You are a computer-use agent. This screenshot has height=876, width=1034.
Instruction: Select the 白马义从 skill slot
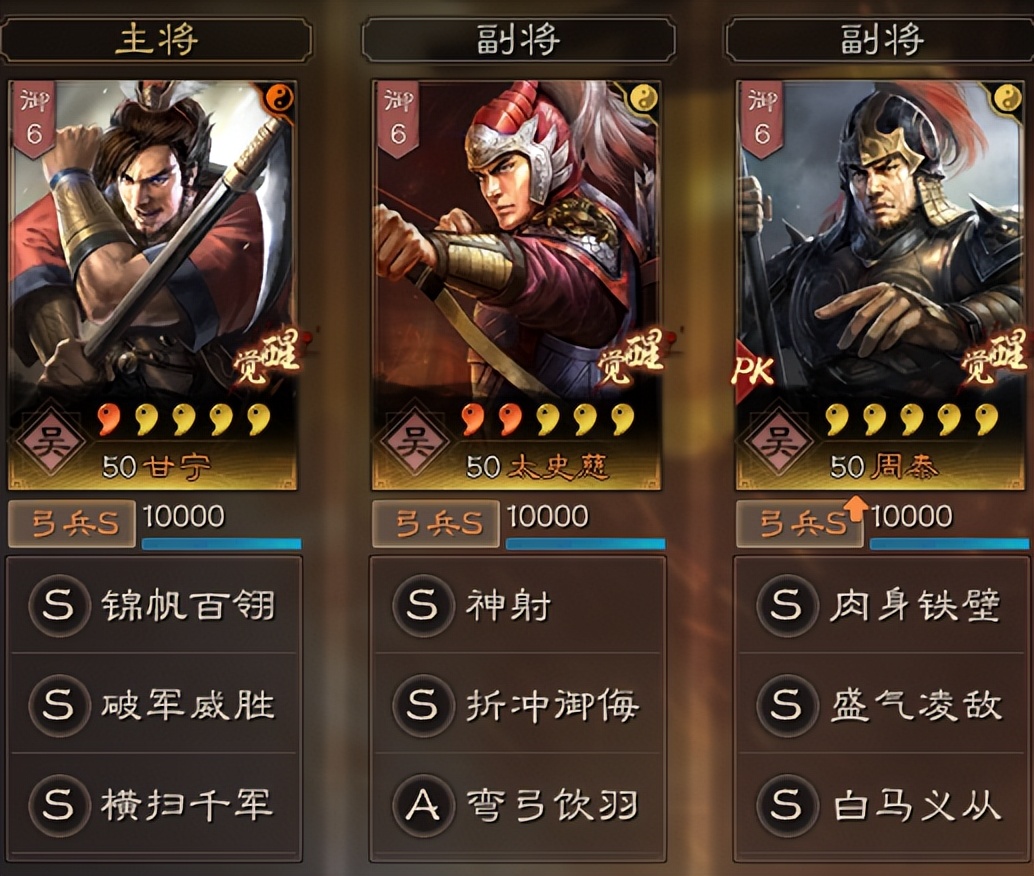882,805
